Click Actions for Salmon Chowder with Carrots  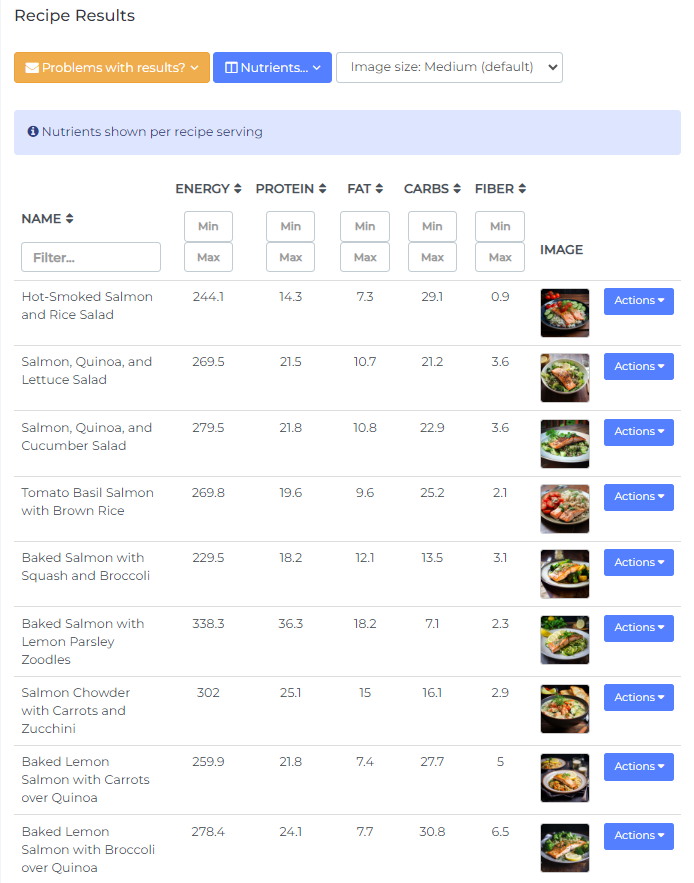pos(638,697)
